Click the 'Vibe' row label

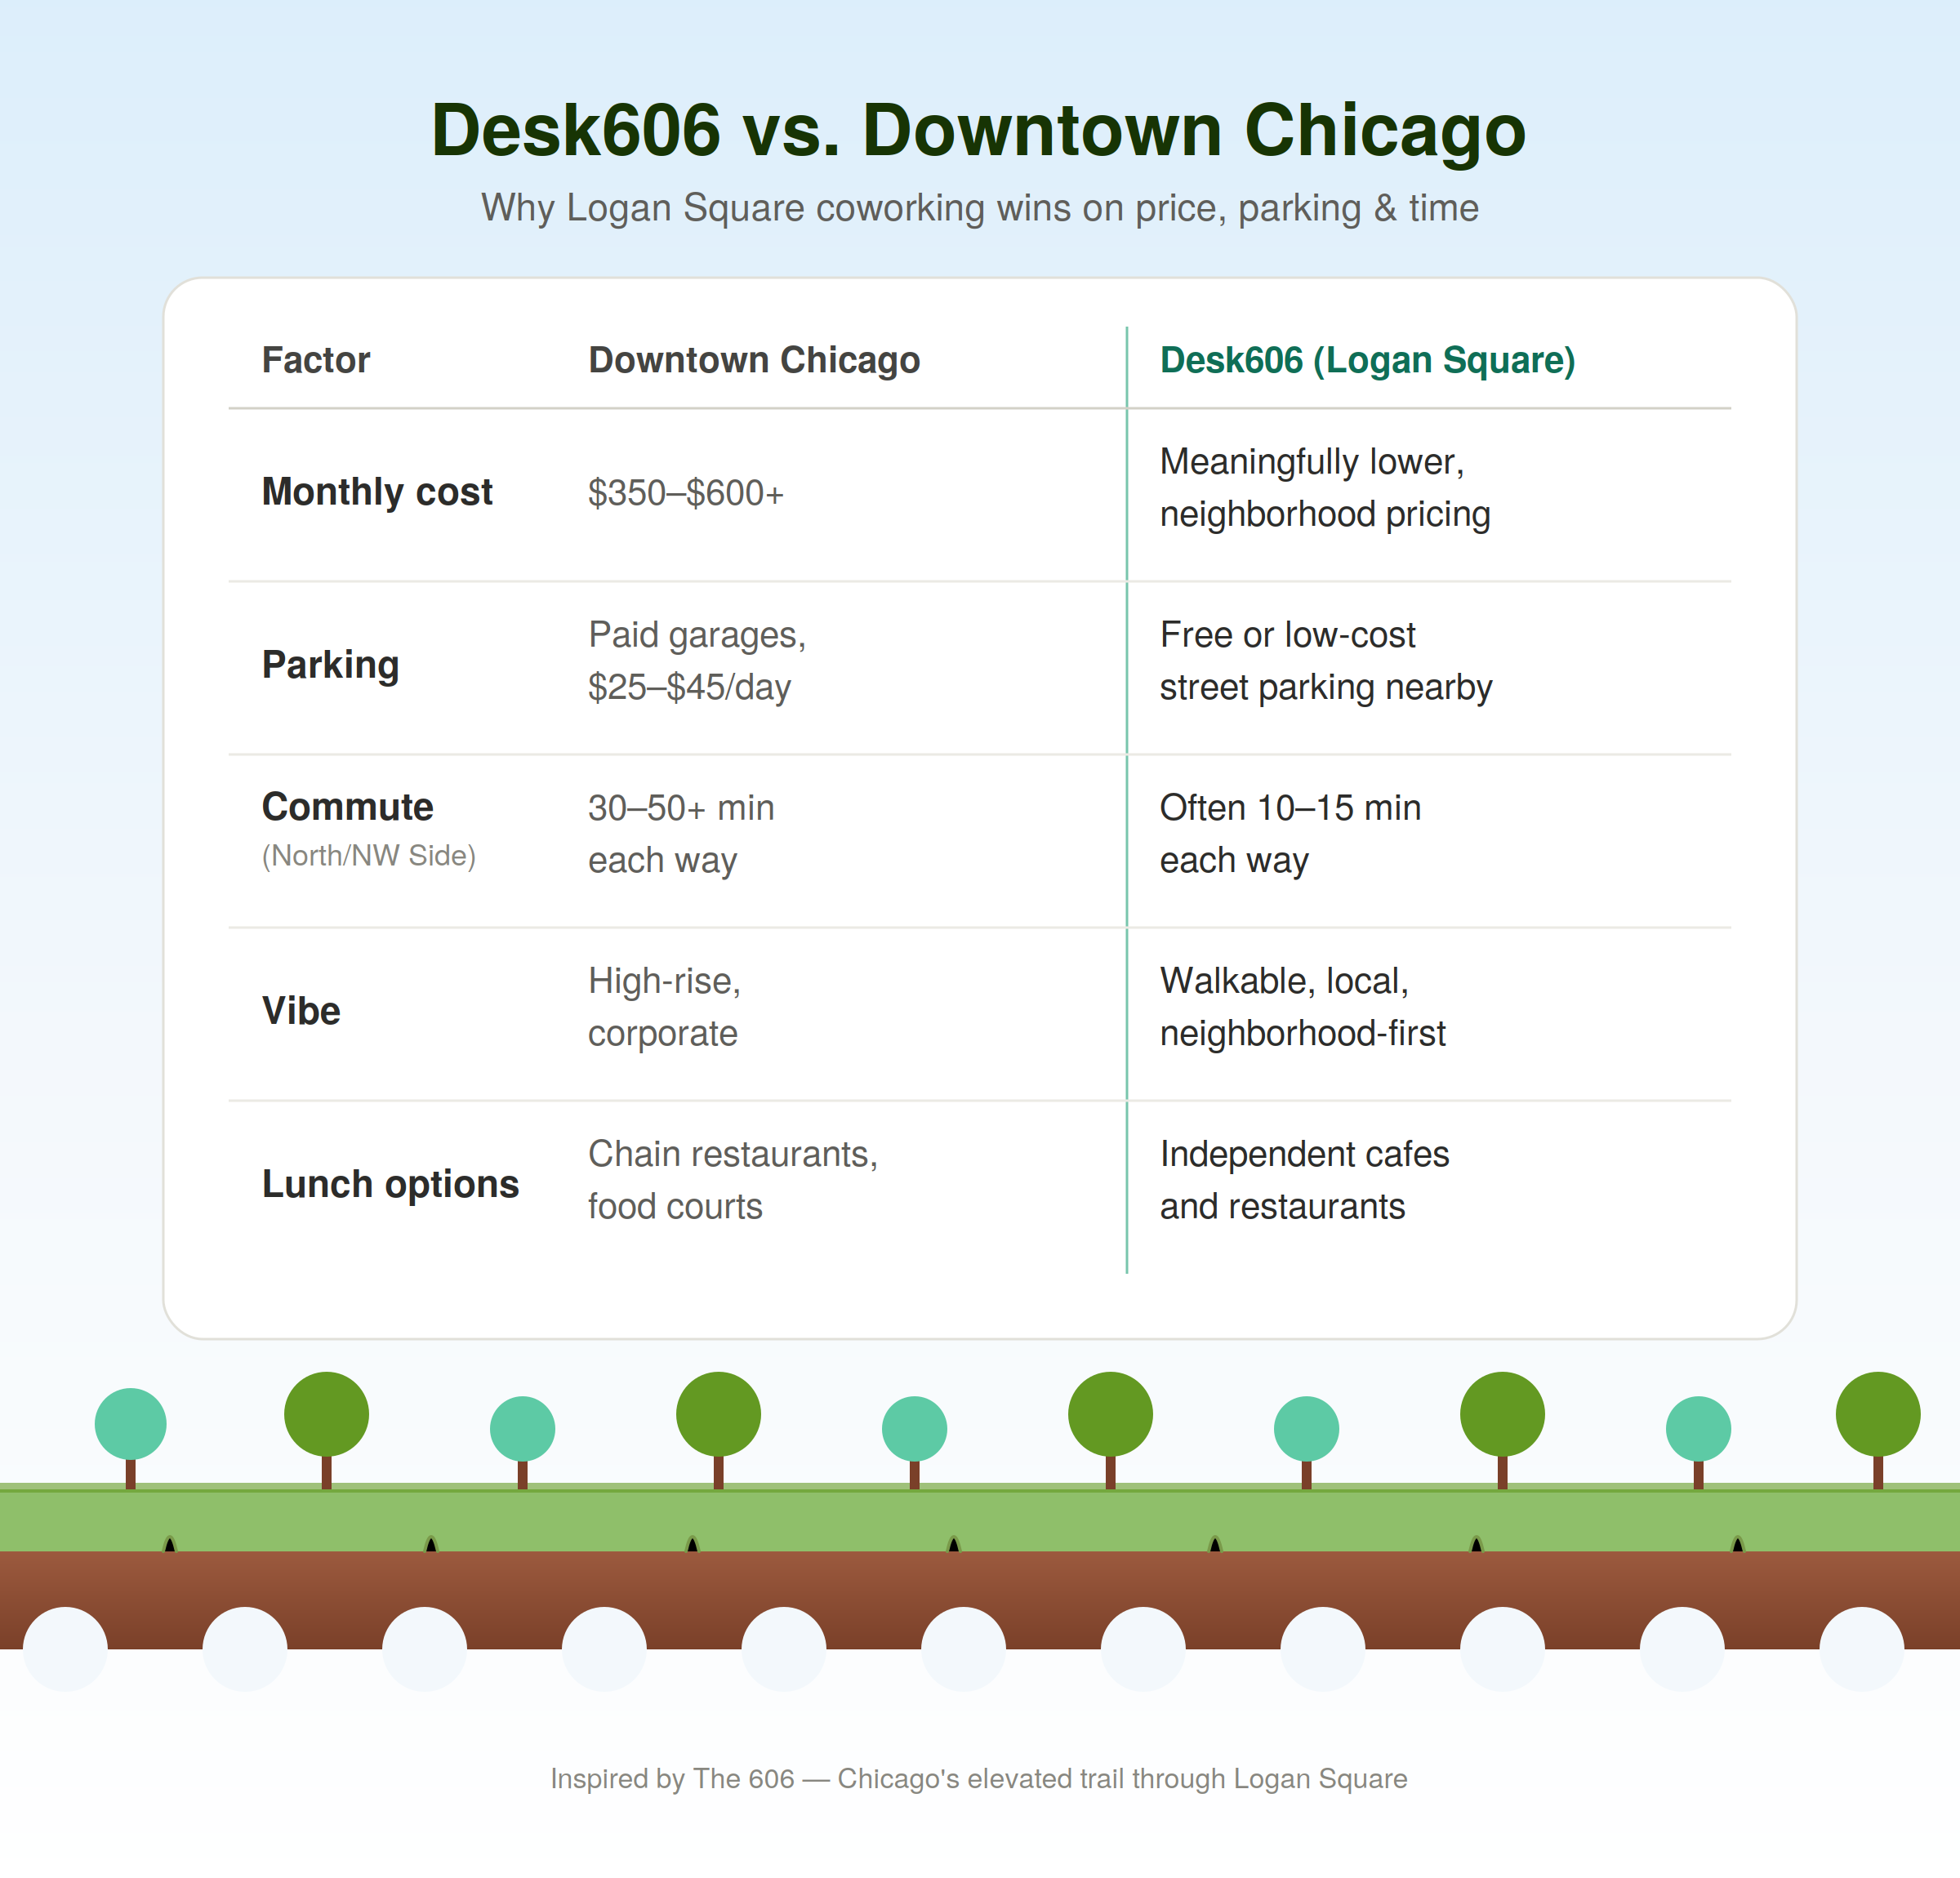coord(301,1011)
